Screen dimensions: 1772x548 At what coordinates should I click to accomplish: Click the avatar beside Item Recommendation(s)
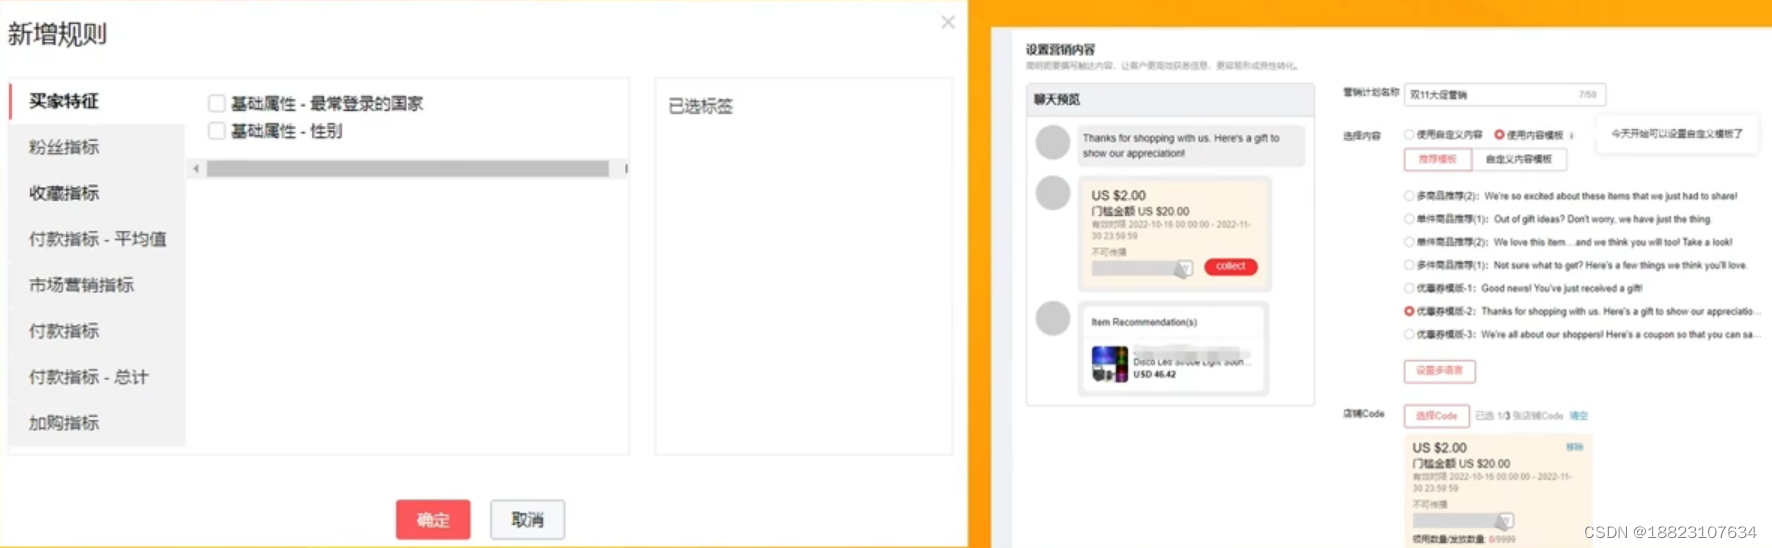1052,318
